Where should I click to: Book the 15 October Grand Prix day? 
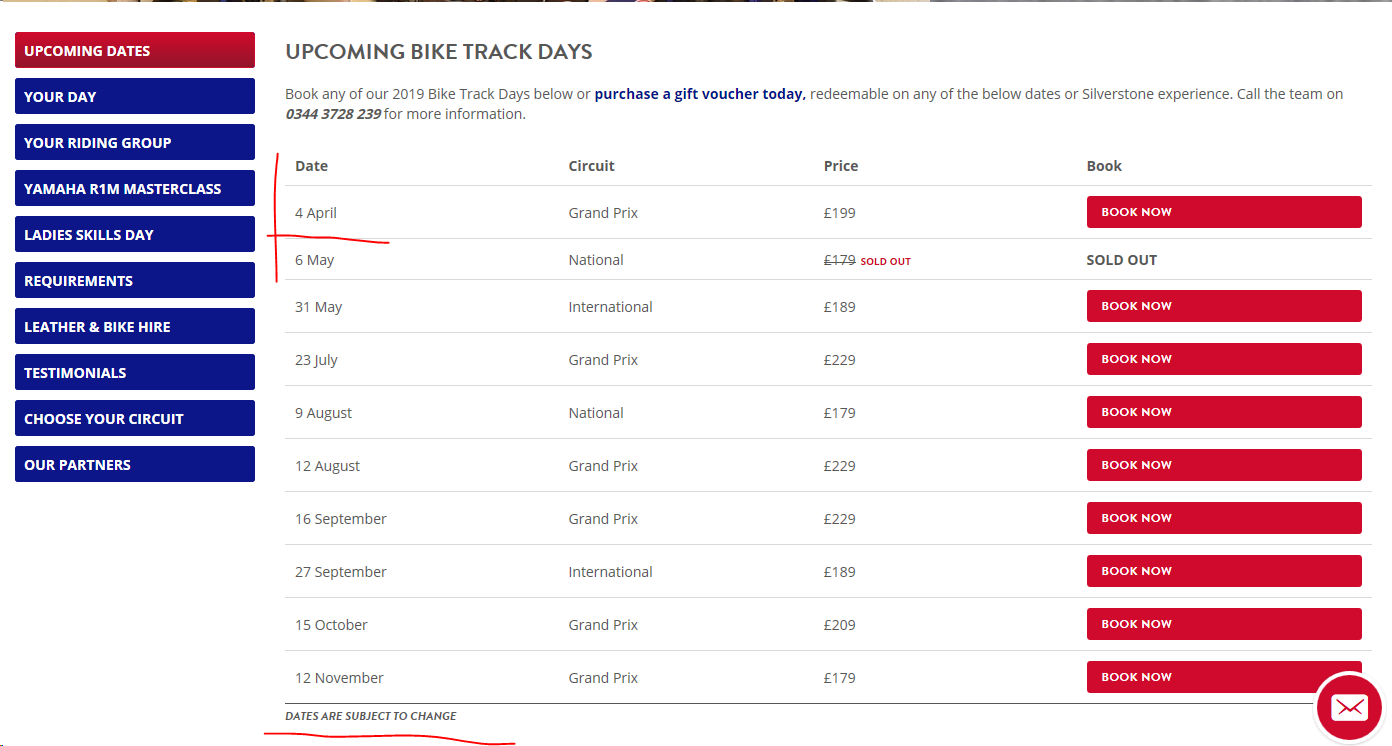point(1223,624)
